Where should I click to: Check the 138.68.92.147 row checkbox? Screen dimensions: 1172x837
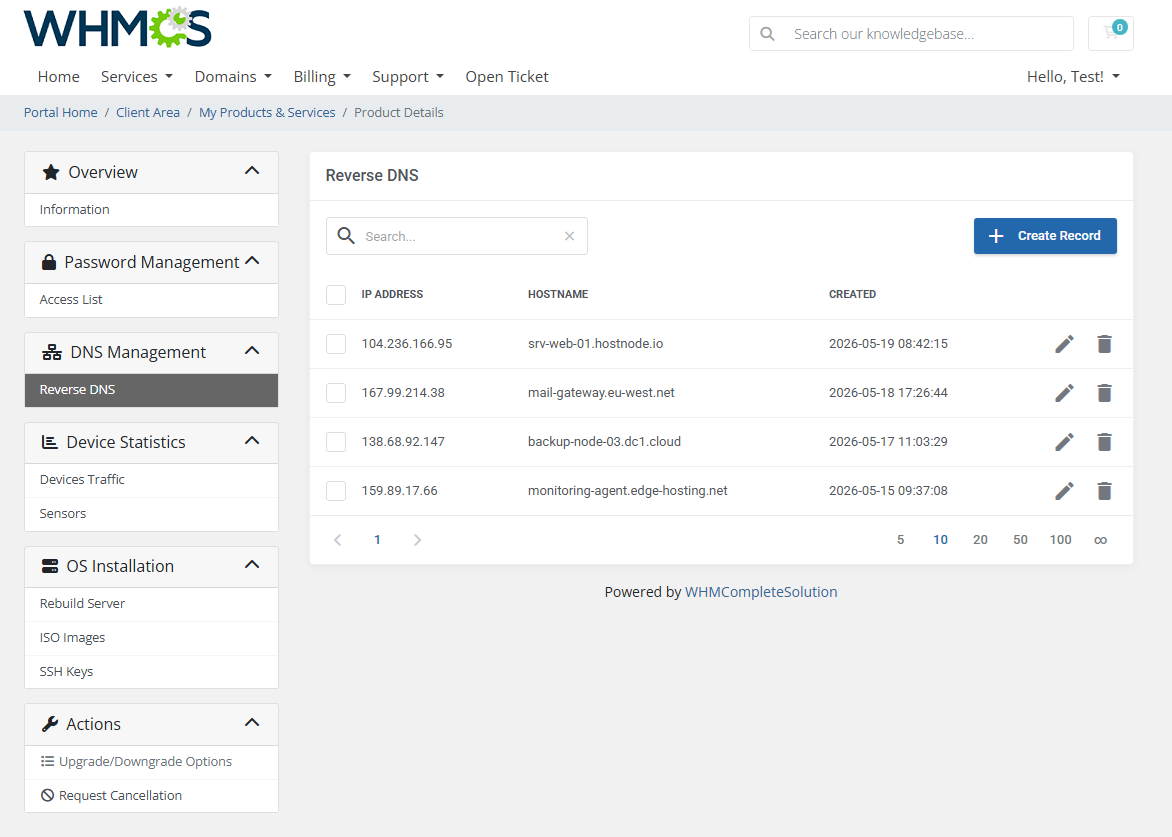point(336,442)
